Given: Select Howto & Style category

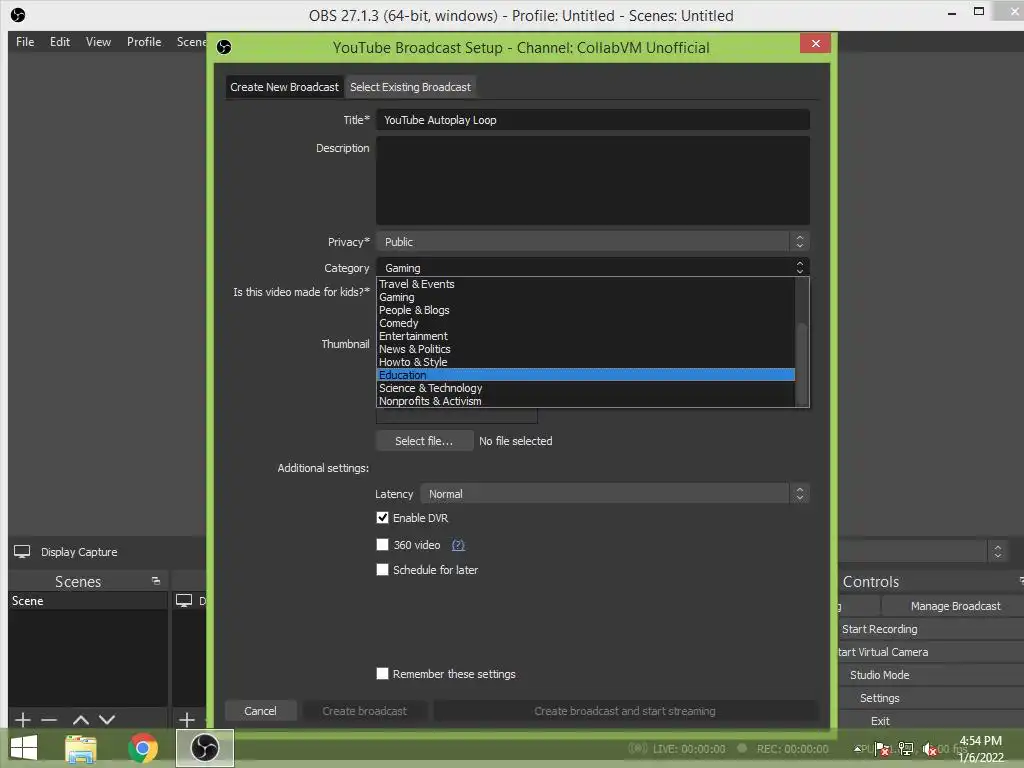Looking at the screenshot, I should [586, 362].
